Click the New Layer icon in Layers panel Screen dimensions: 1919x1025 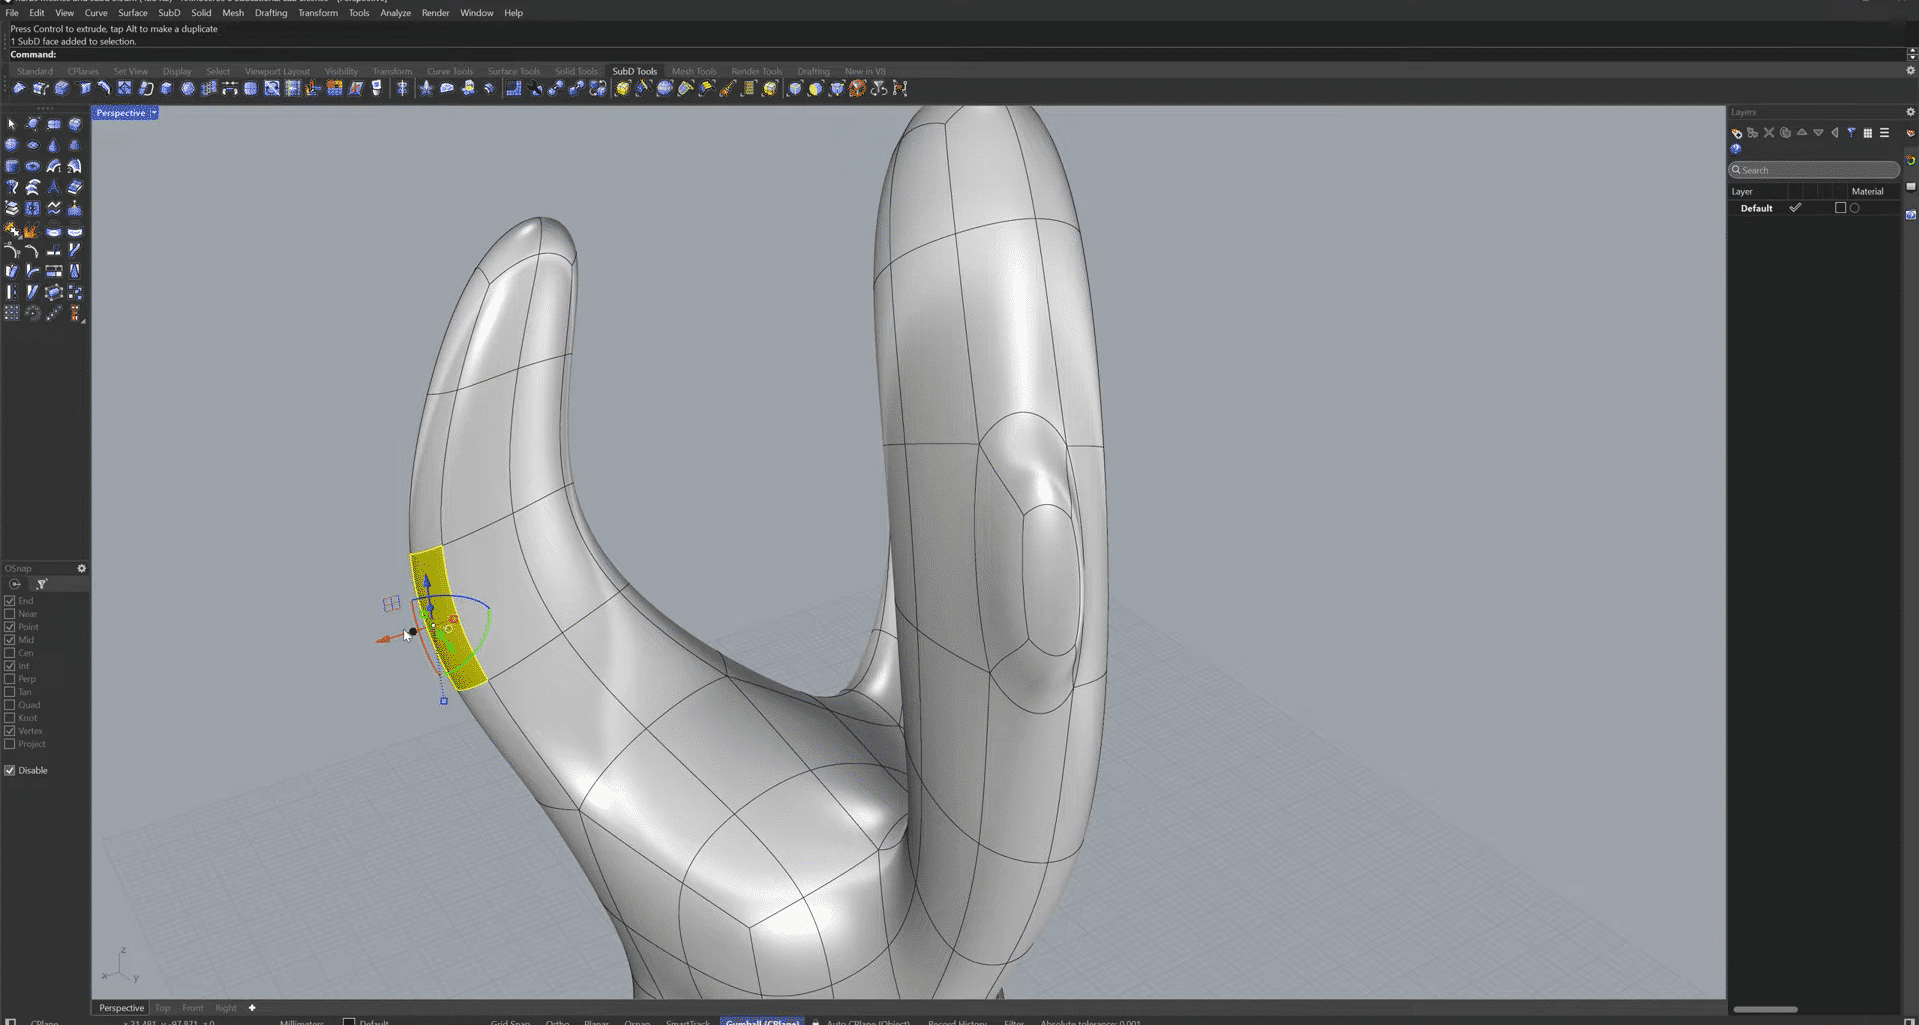(1737, 133)
